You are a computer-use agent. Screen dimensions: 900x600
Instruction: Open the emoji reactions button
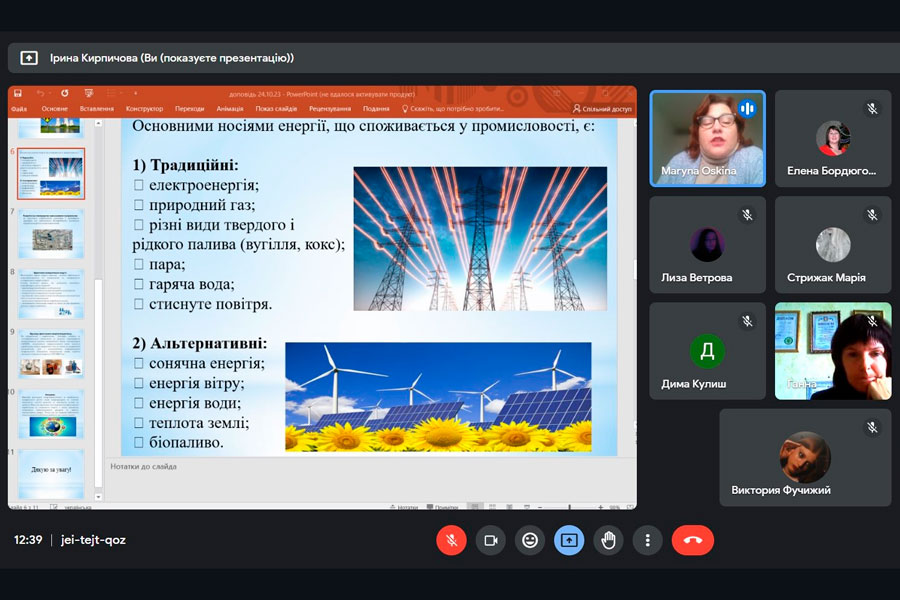point(530,540)
